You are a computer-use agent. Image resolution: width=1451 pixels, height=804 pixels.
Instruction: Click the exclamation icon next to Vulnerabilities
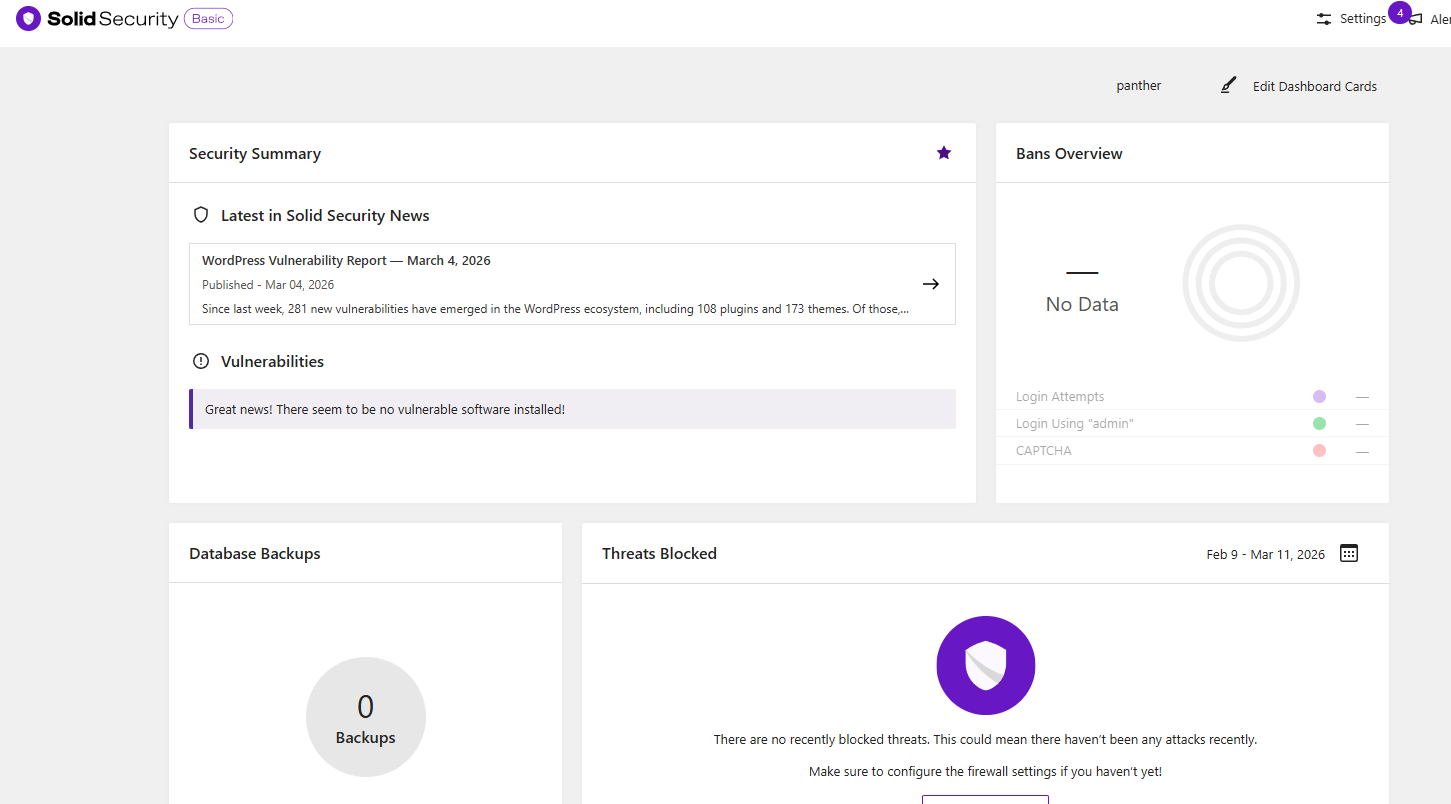[x=201, y=361]
